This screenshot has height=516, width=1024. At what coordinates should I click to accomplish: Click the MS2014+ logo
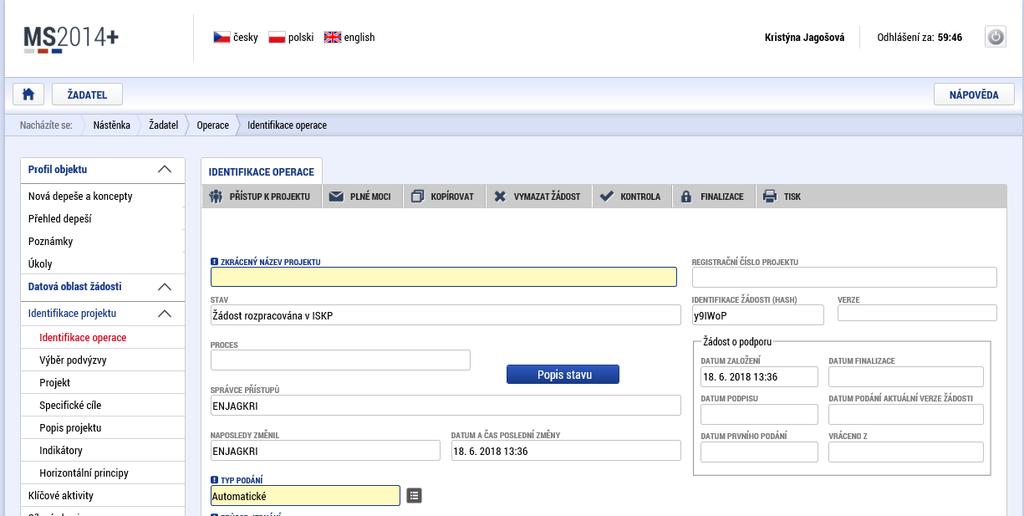click(x=71, y=39)
